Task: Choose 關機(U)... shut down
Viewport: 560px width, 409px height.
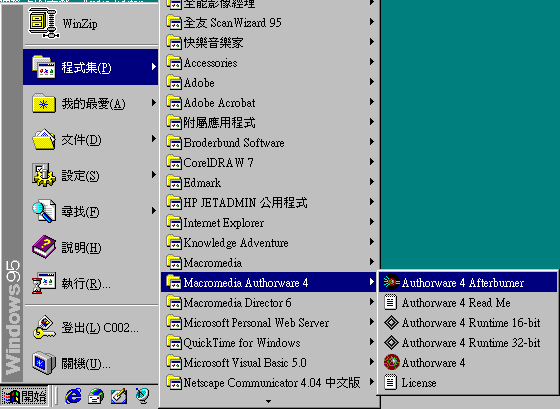Action: click(x=91, y=363)
